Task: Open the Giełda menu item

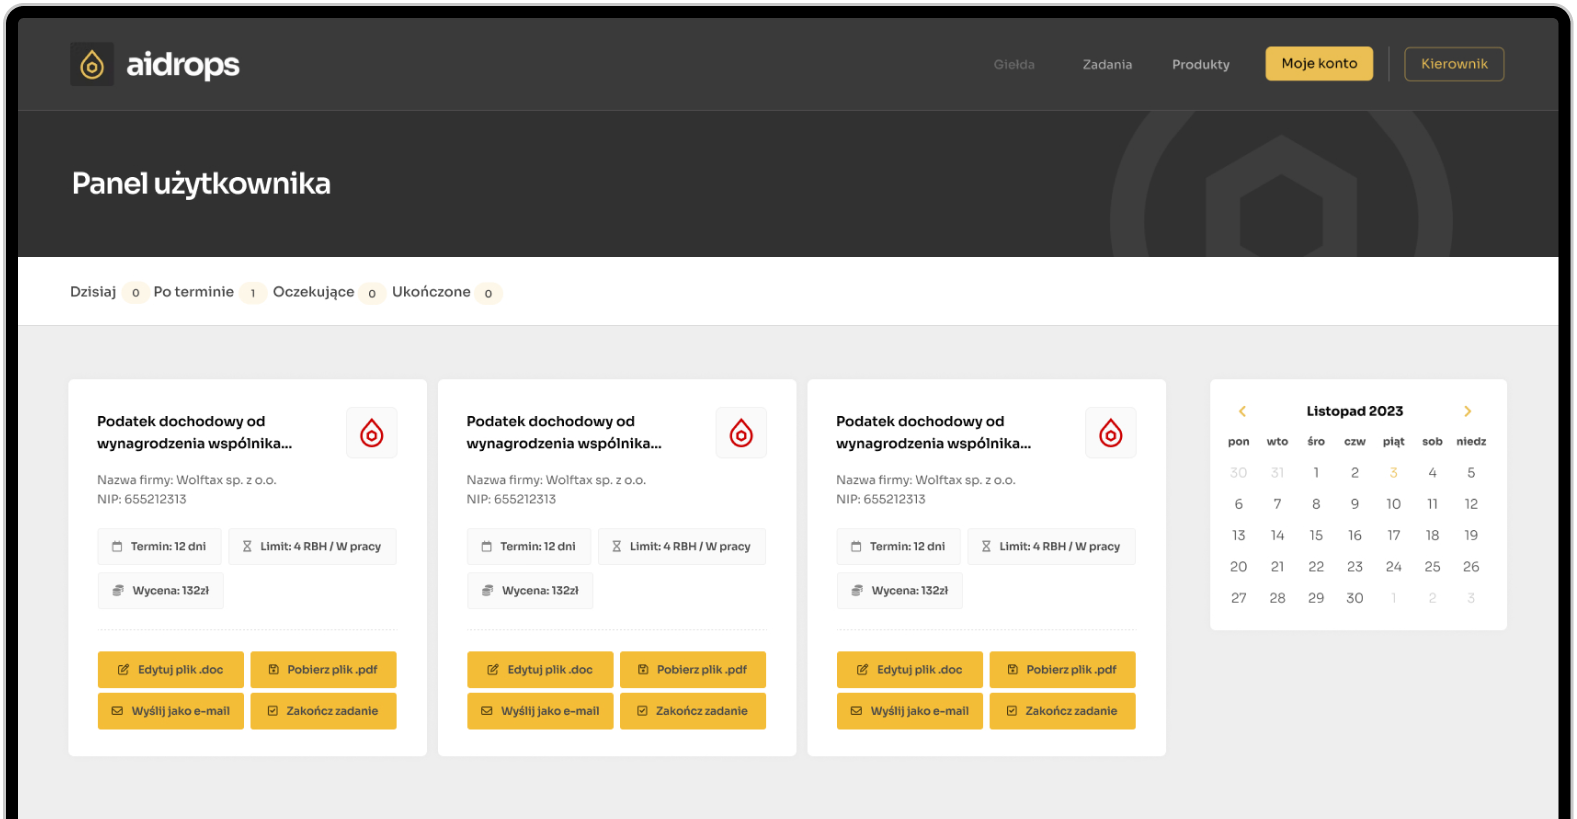Action: point(1014,65)
